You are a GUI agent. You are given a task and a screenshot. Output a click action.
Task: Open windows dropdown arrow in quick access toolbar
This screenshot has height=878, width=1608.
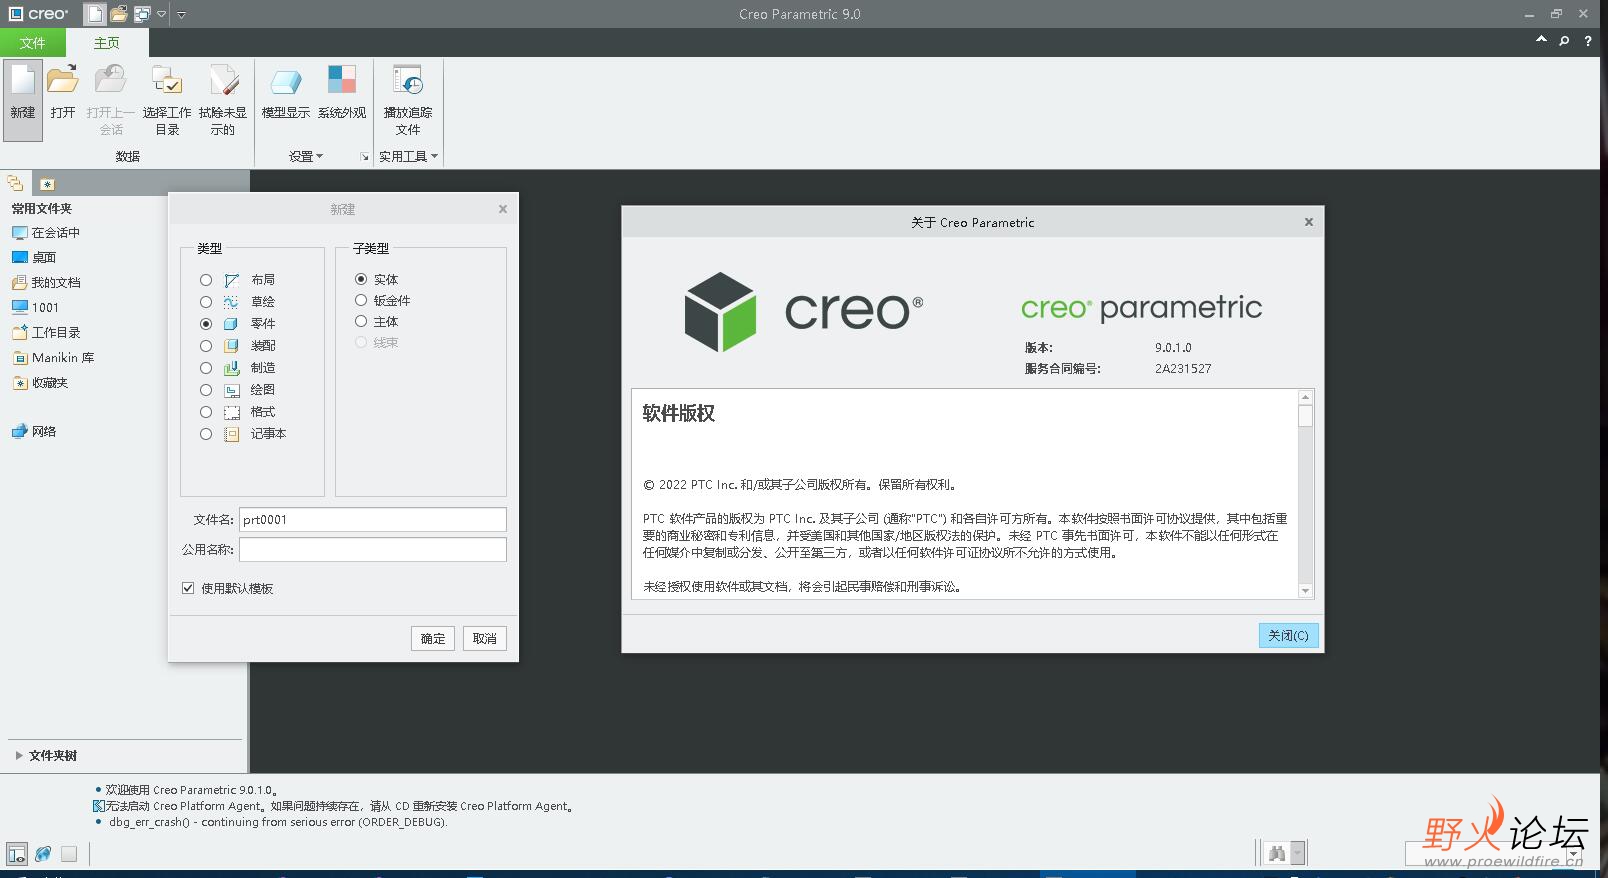tap(161, 14)
